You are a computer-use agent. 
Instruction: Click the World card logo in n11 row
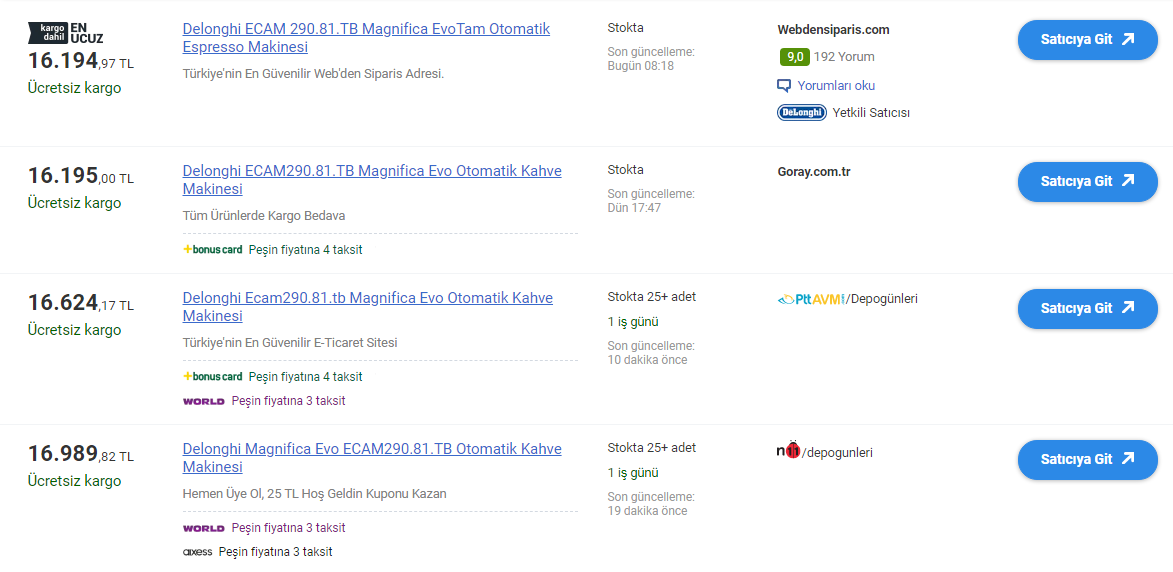point(203,528)
